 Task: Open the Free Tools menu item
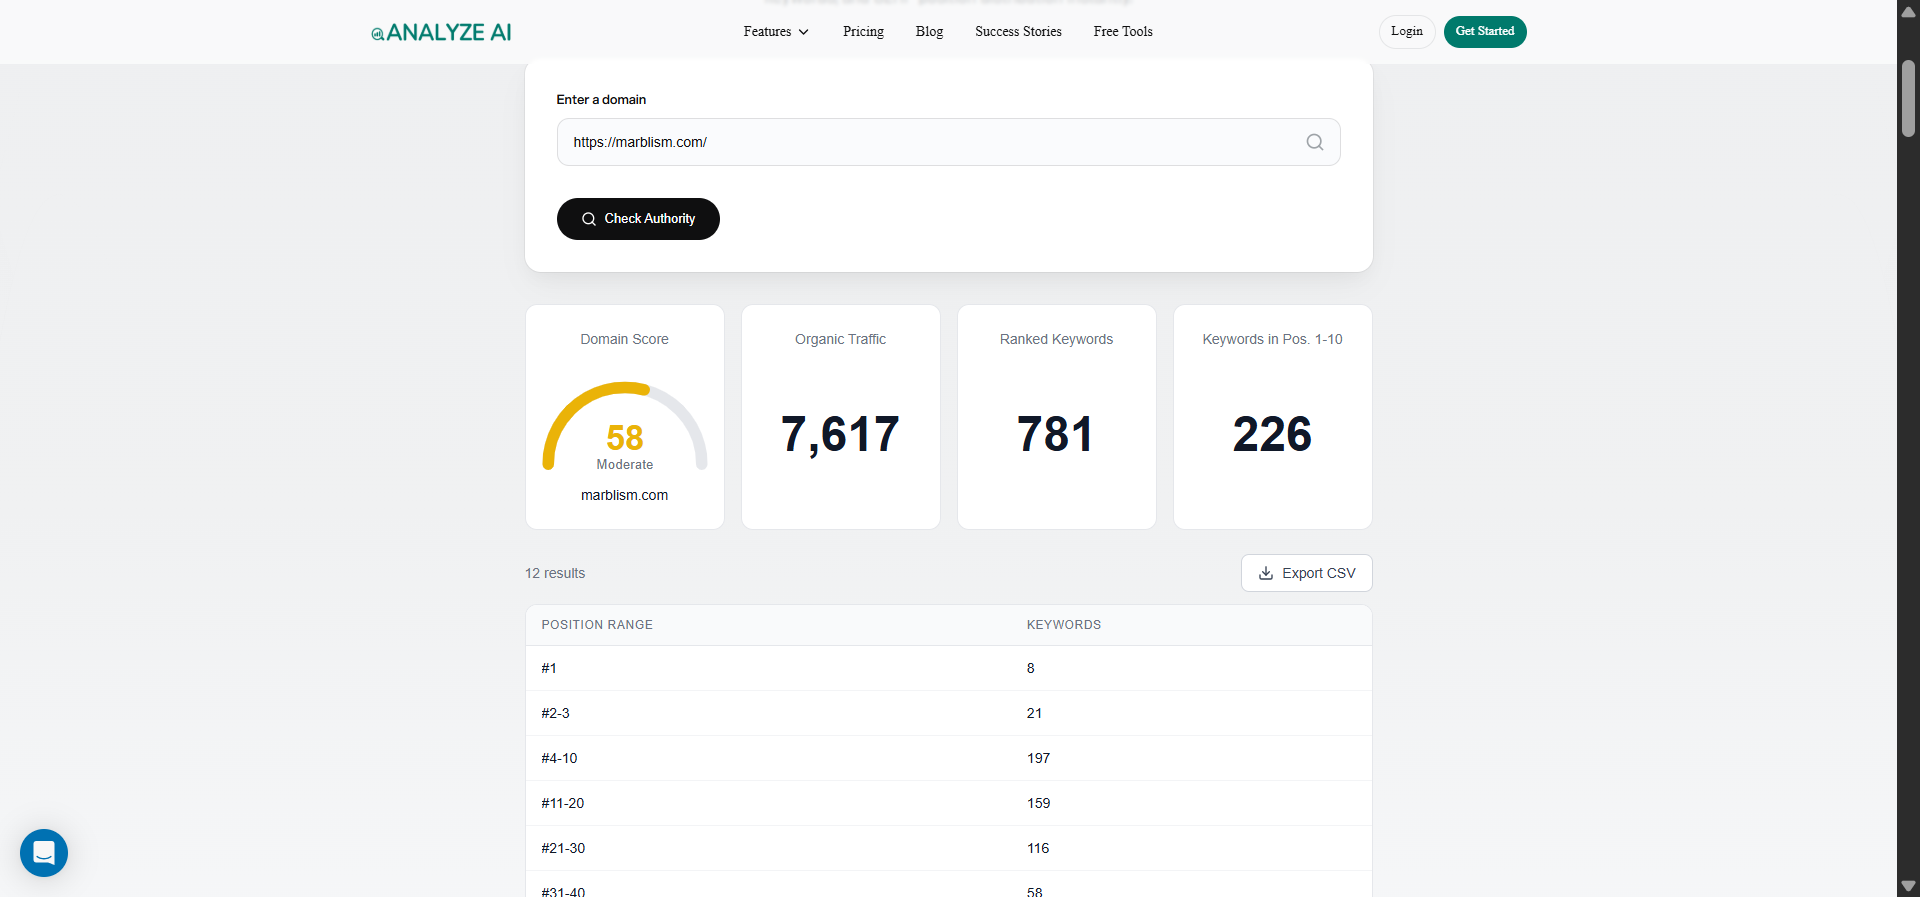point(1123,32)
